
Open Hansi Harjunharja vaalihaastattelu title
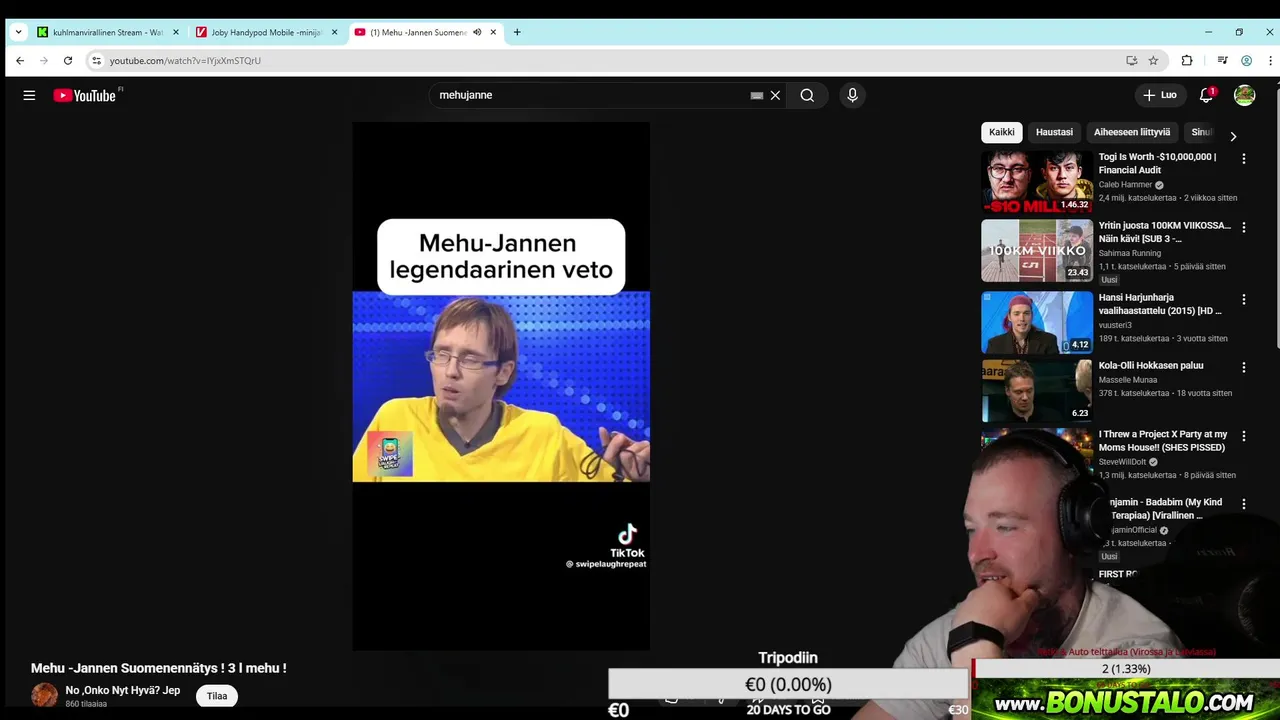[x=1160, y=304]
